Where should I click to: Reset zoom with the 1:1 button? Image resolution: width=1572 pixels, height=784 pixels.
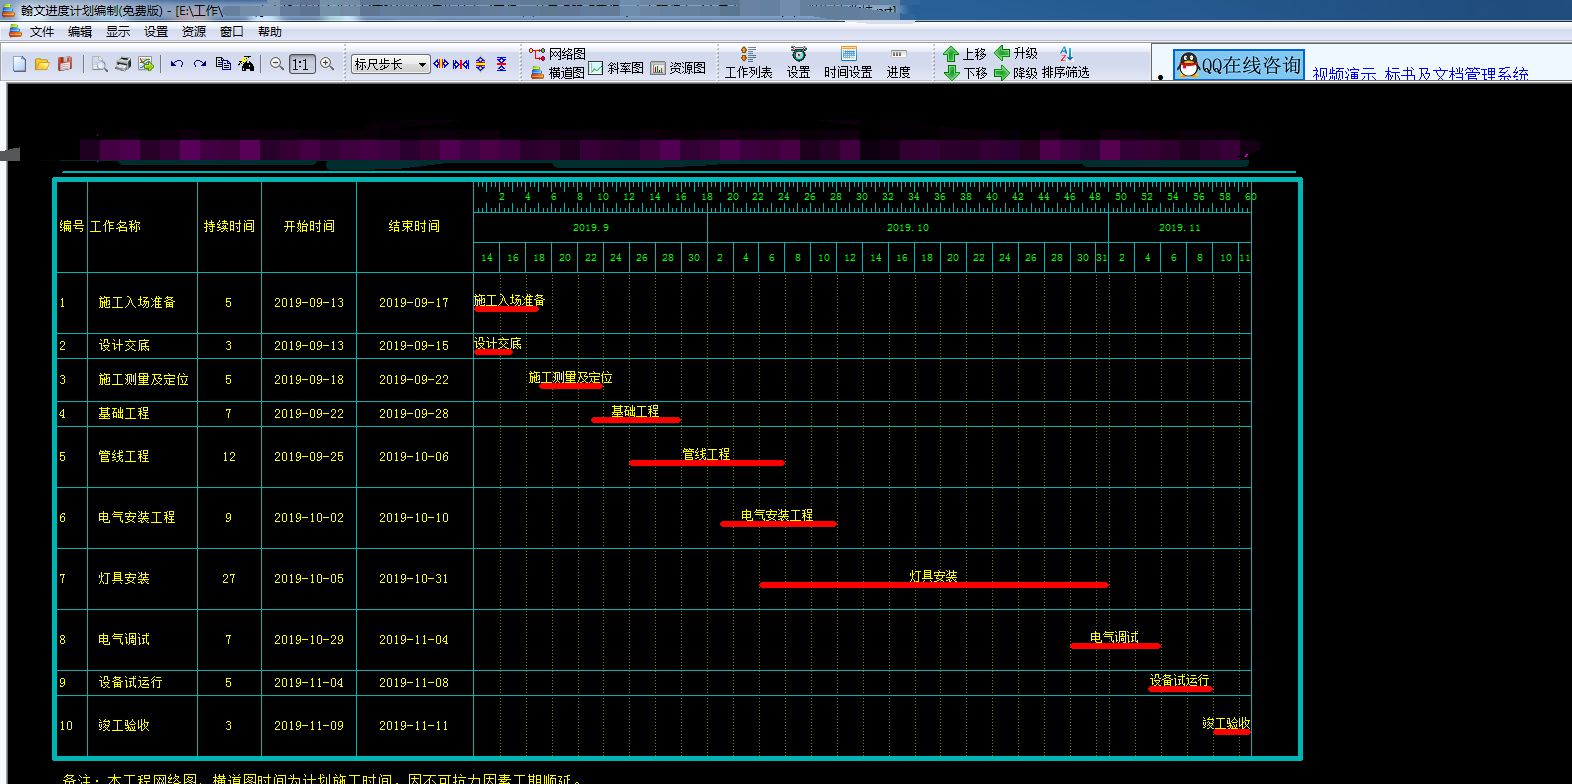point(300,64)
